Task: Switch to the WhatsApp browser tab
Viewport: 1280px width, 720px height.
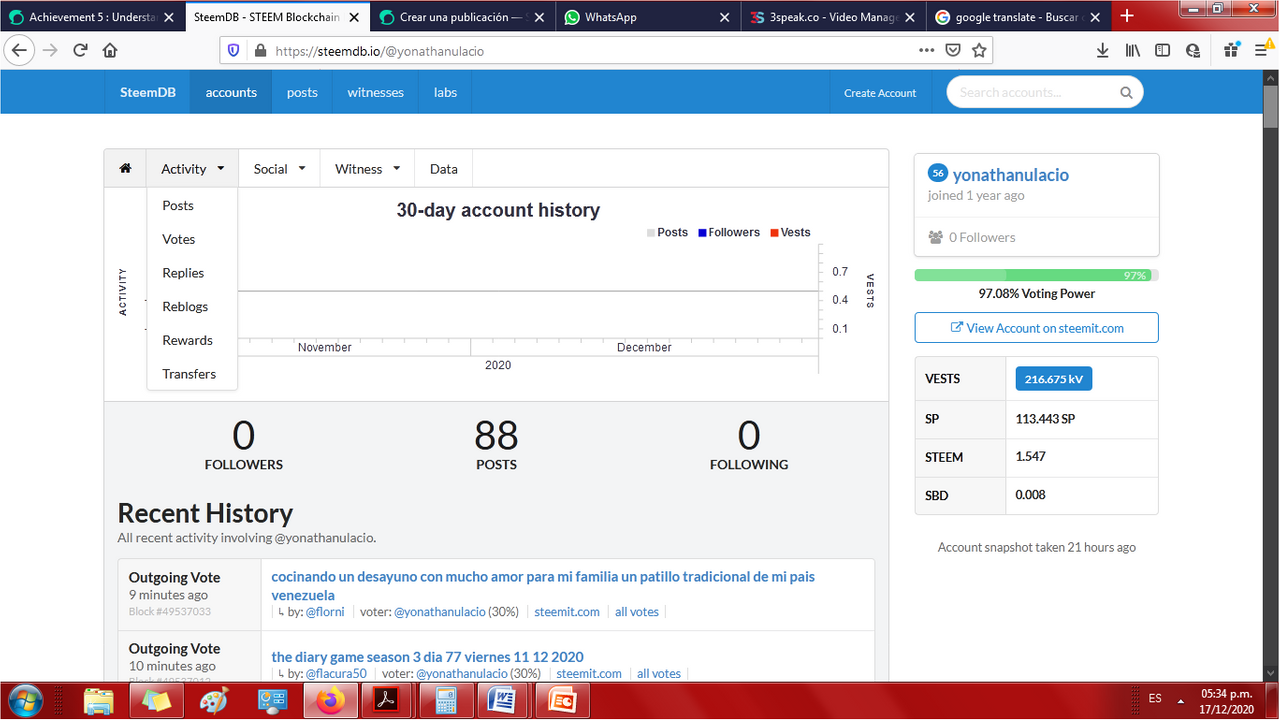Action: 646,17
